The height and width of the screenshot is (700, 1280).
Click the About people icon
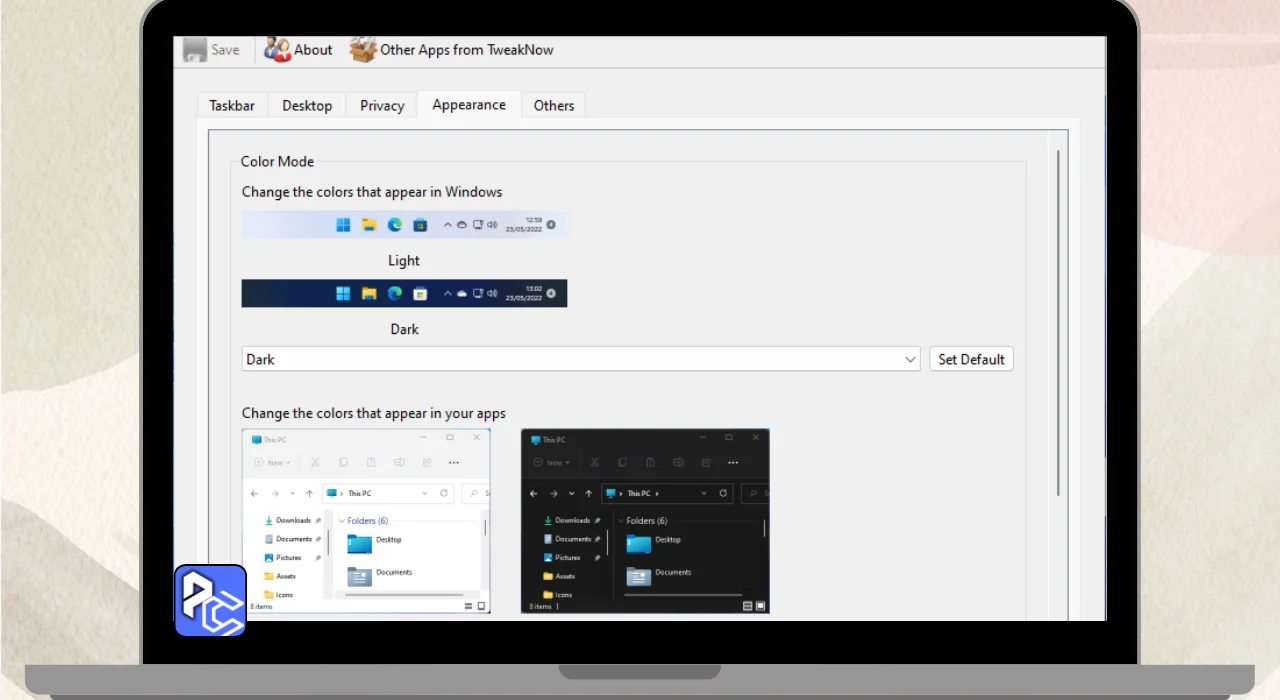tap(277, 50)
